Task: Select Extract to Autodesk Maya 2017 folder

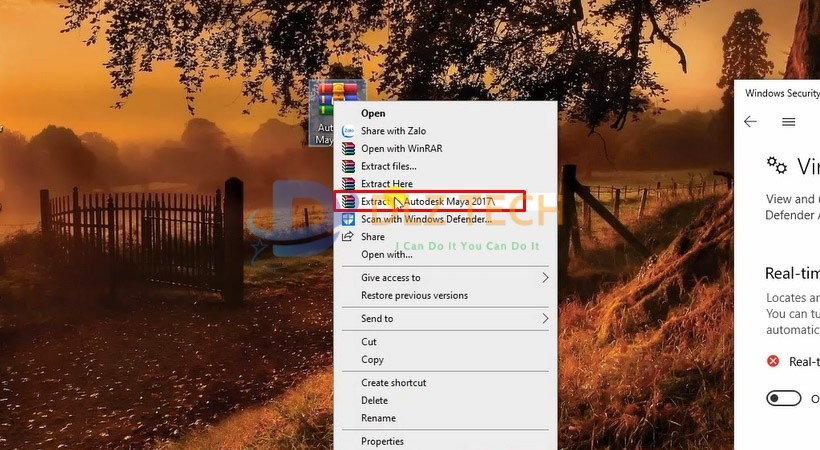Action: click(428, 201)
